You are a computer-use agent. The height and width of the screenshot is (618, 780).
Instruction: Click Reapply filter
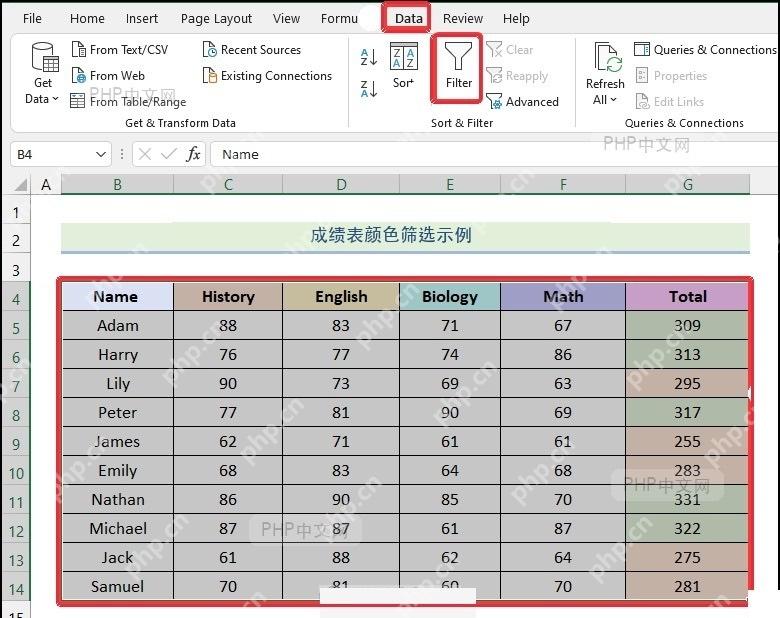(517, 76)
